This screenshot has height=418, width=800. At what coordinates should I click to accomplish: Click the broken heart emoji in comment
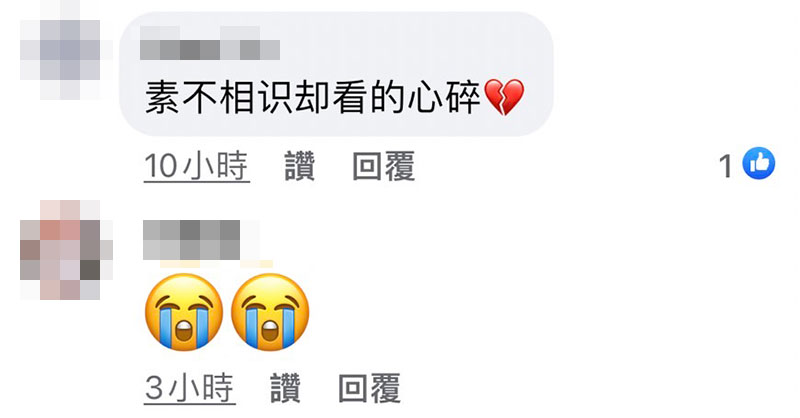(504, 97)
